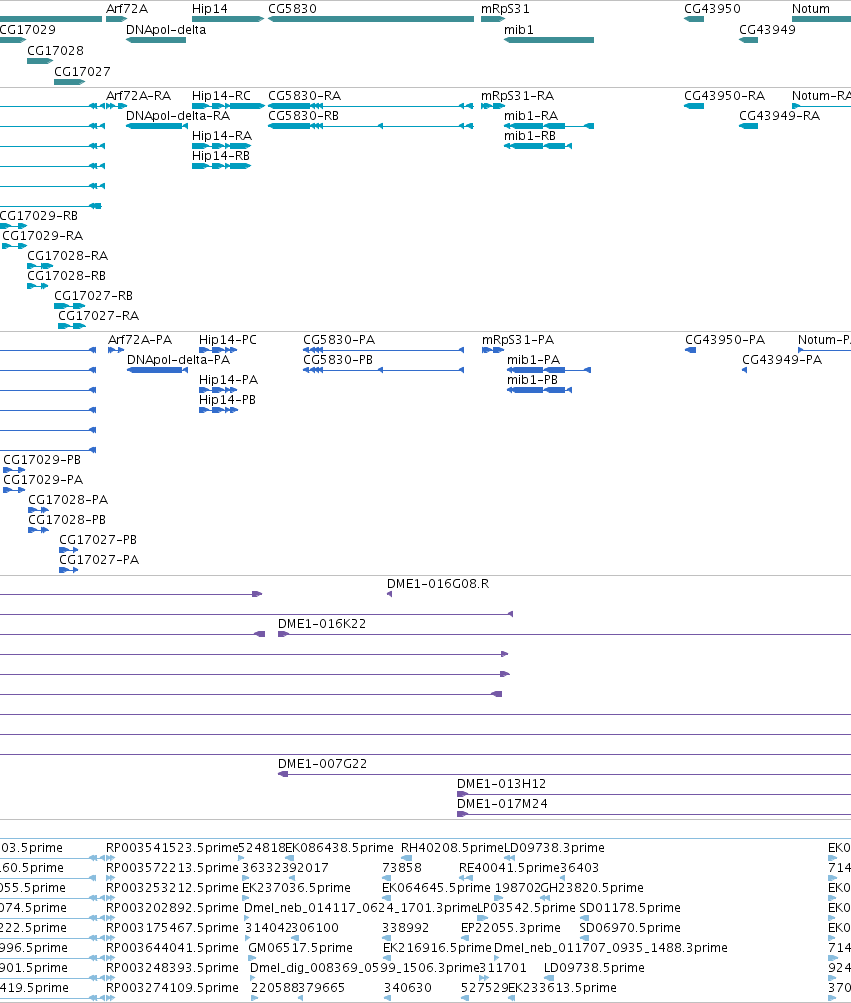Select the CG17028-RA transcript label
Viewport: 851px width, 1003px height.
(x=67, y=256)
